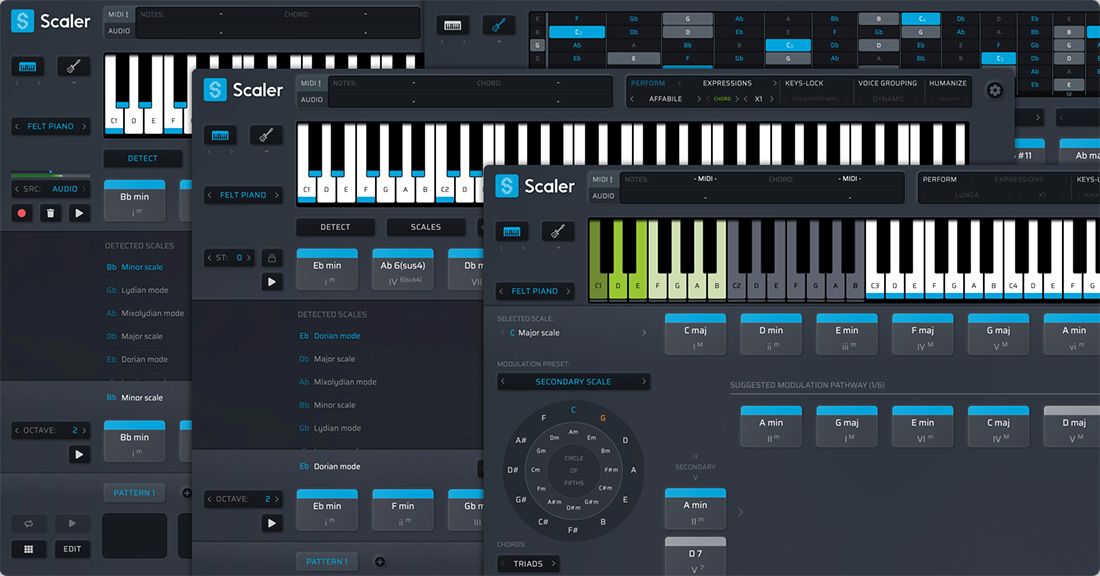Click the lock icon beside the ST value
Image resolution: width=1100 pixels, height=576 pixels.
(x=272, y=258)
